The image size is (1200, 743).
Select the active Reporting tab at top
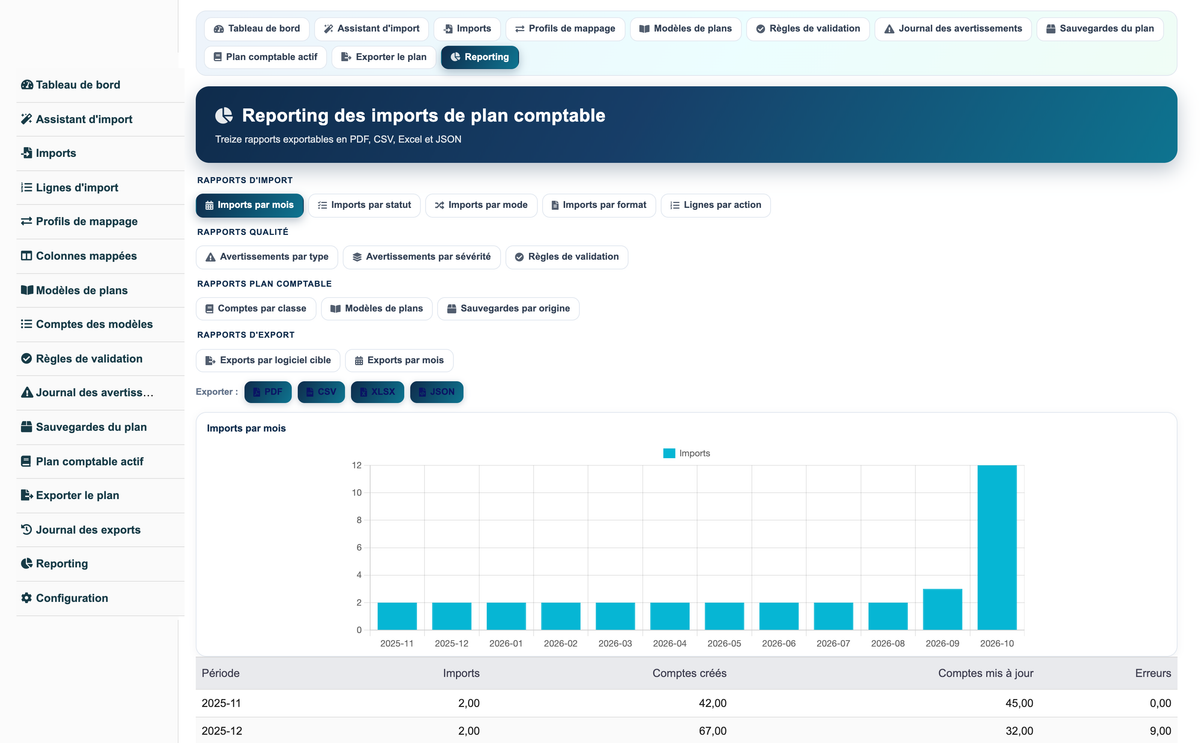480,57
